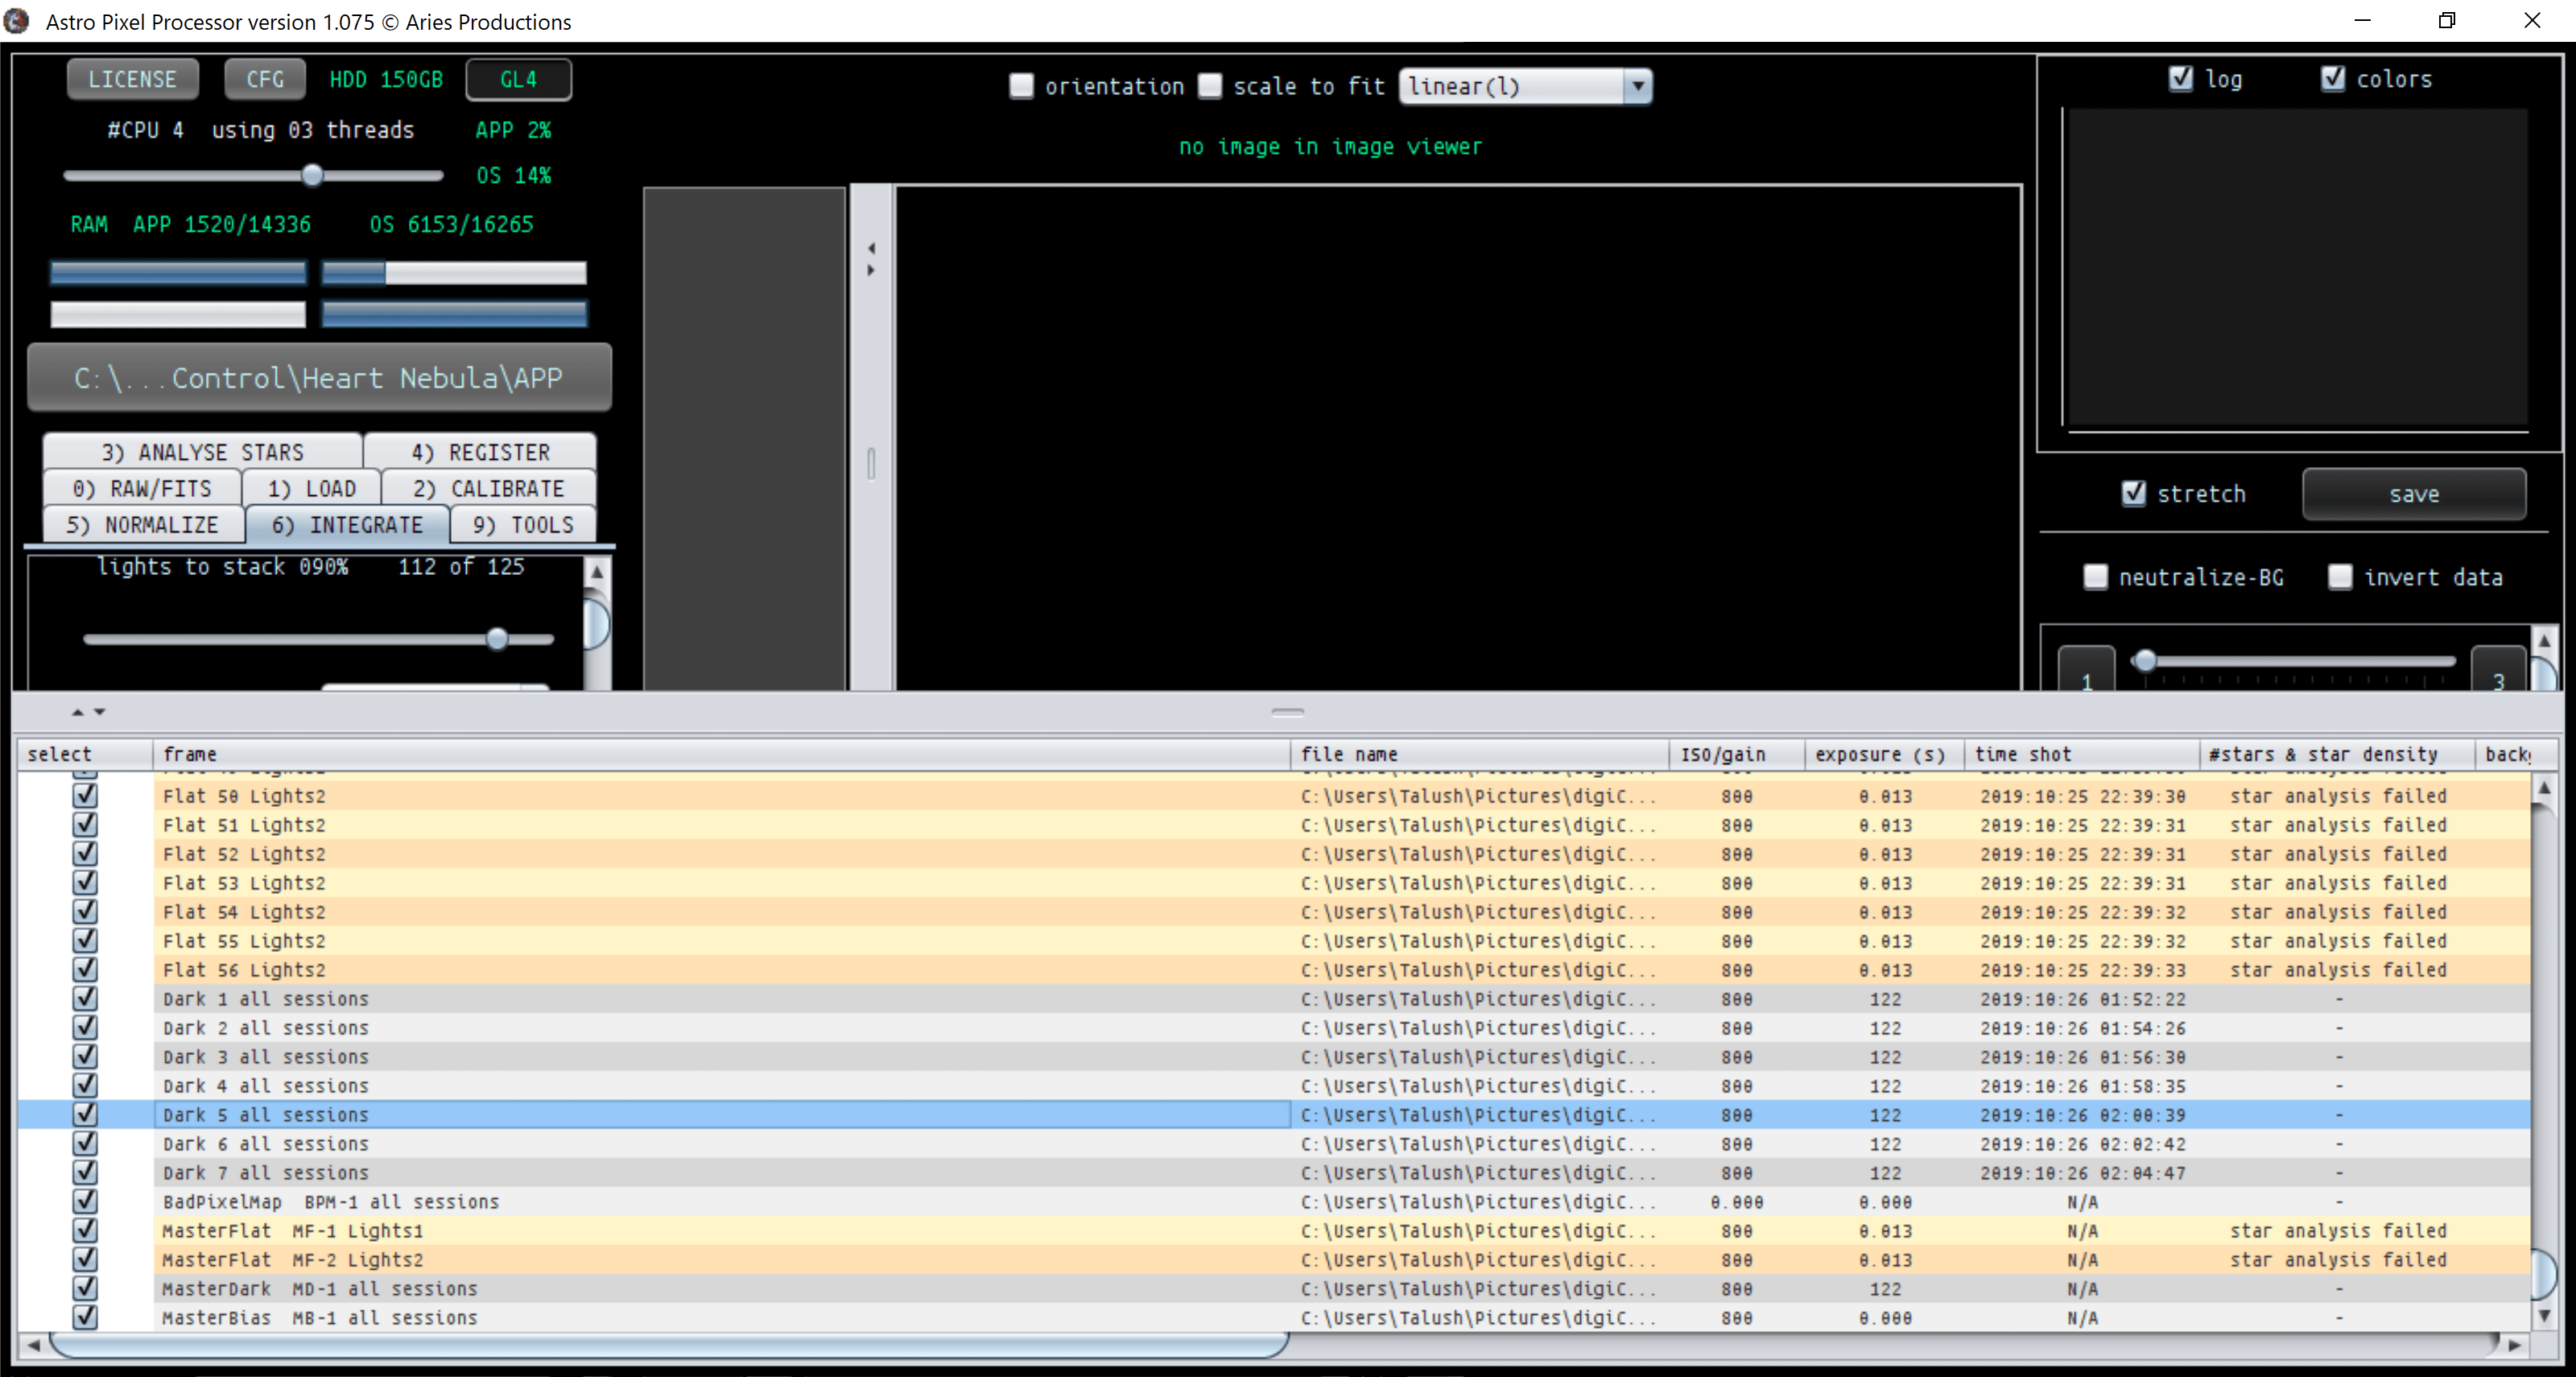This screenshot has height=1377, width=2576.
Task: Uncheck MasterDark MD-1 row checkbox
Action: pyautogui.click(x=85, y=1288)
